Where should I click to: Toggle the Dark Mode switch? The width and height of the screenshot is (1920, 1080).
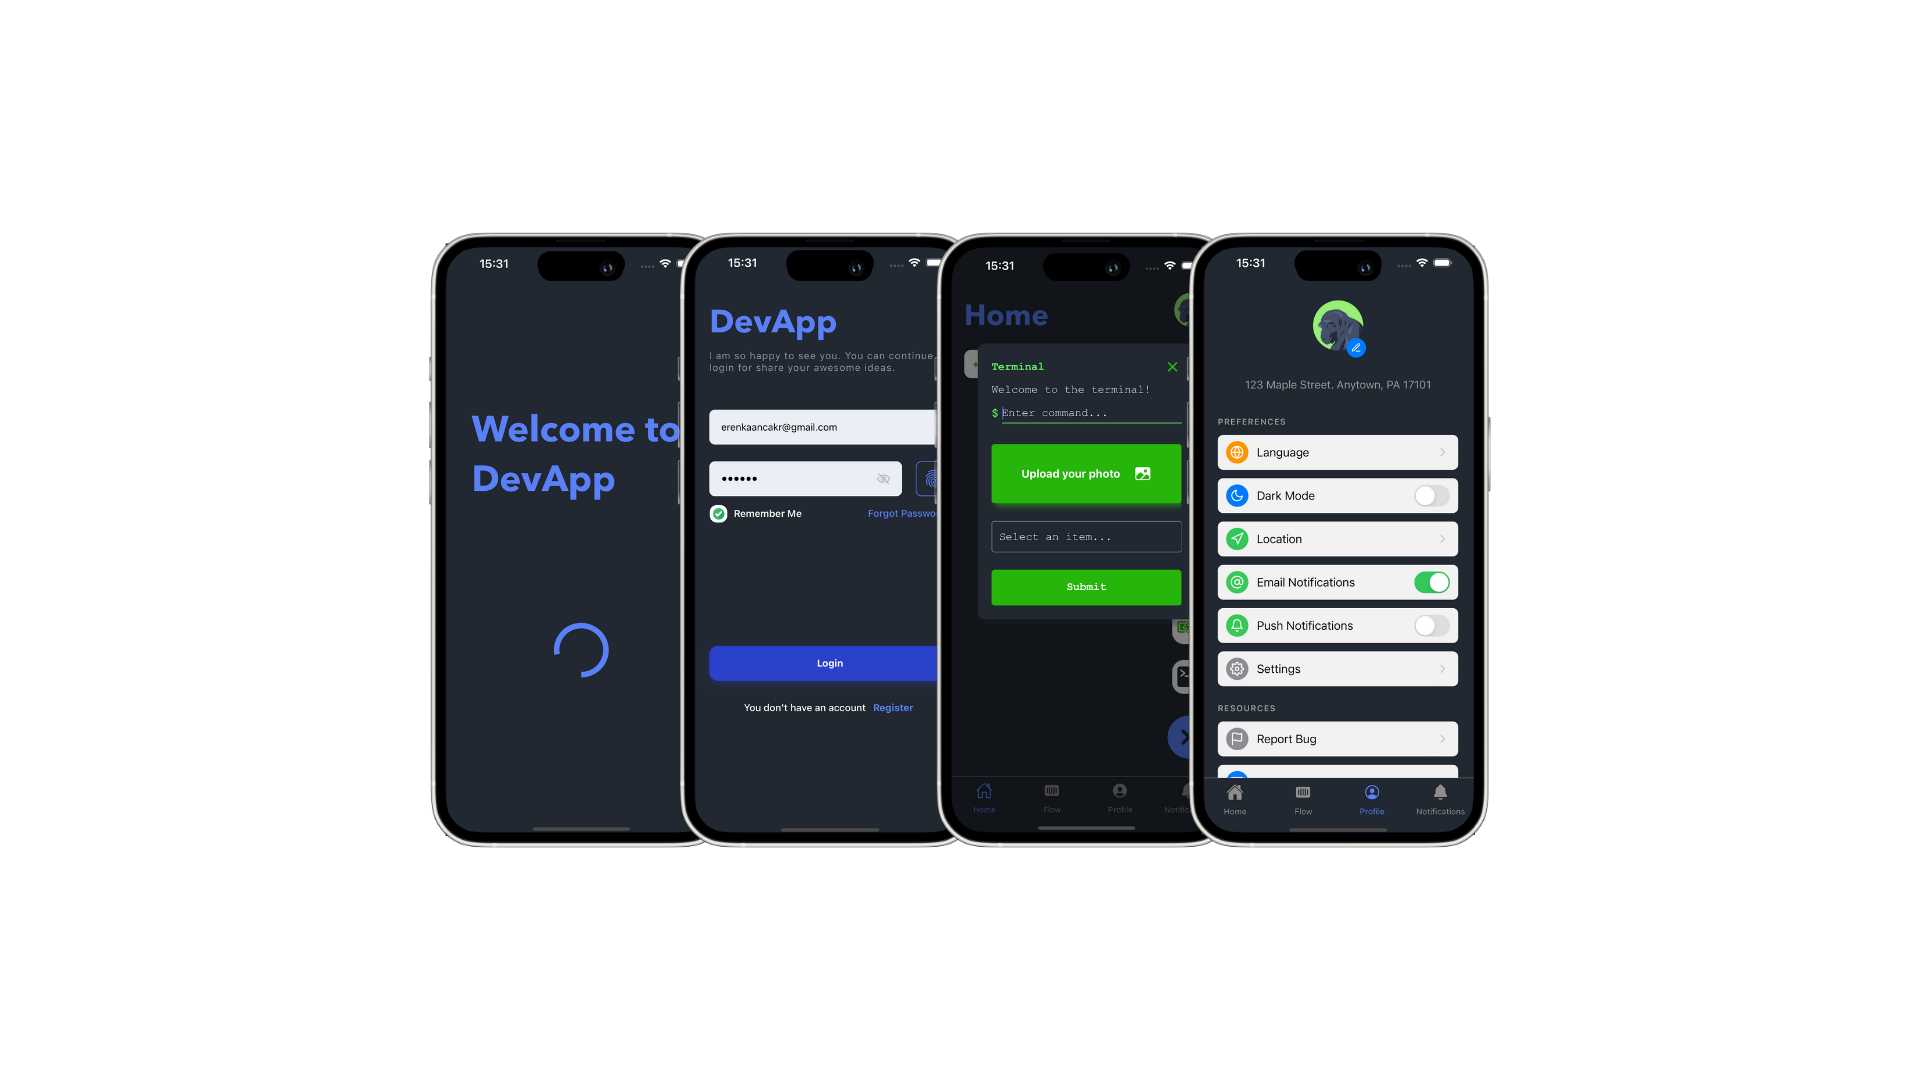pos(1431,495)
